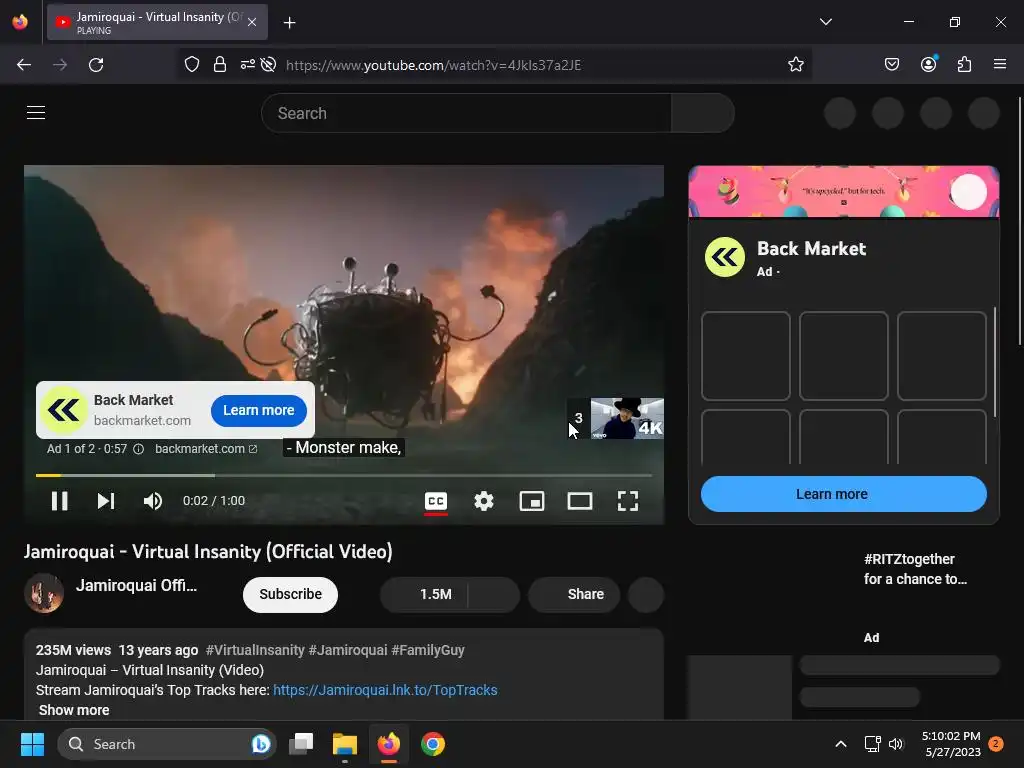Show hidden system tray icons chevron
Screen dimensions: 1024x768
pyautogui.click(x=840, y=744)
